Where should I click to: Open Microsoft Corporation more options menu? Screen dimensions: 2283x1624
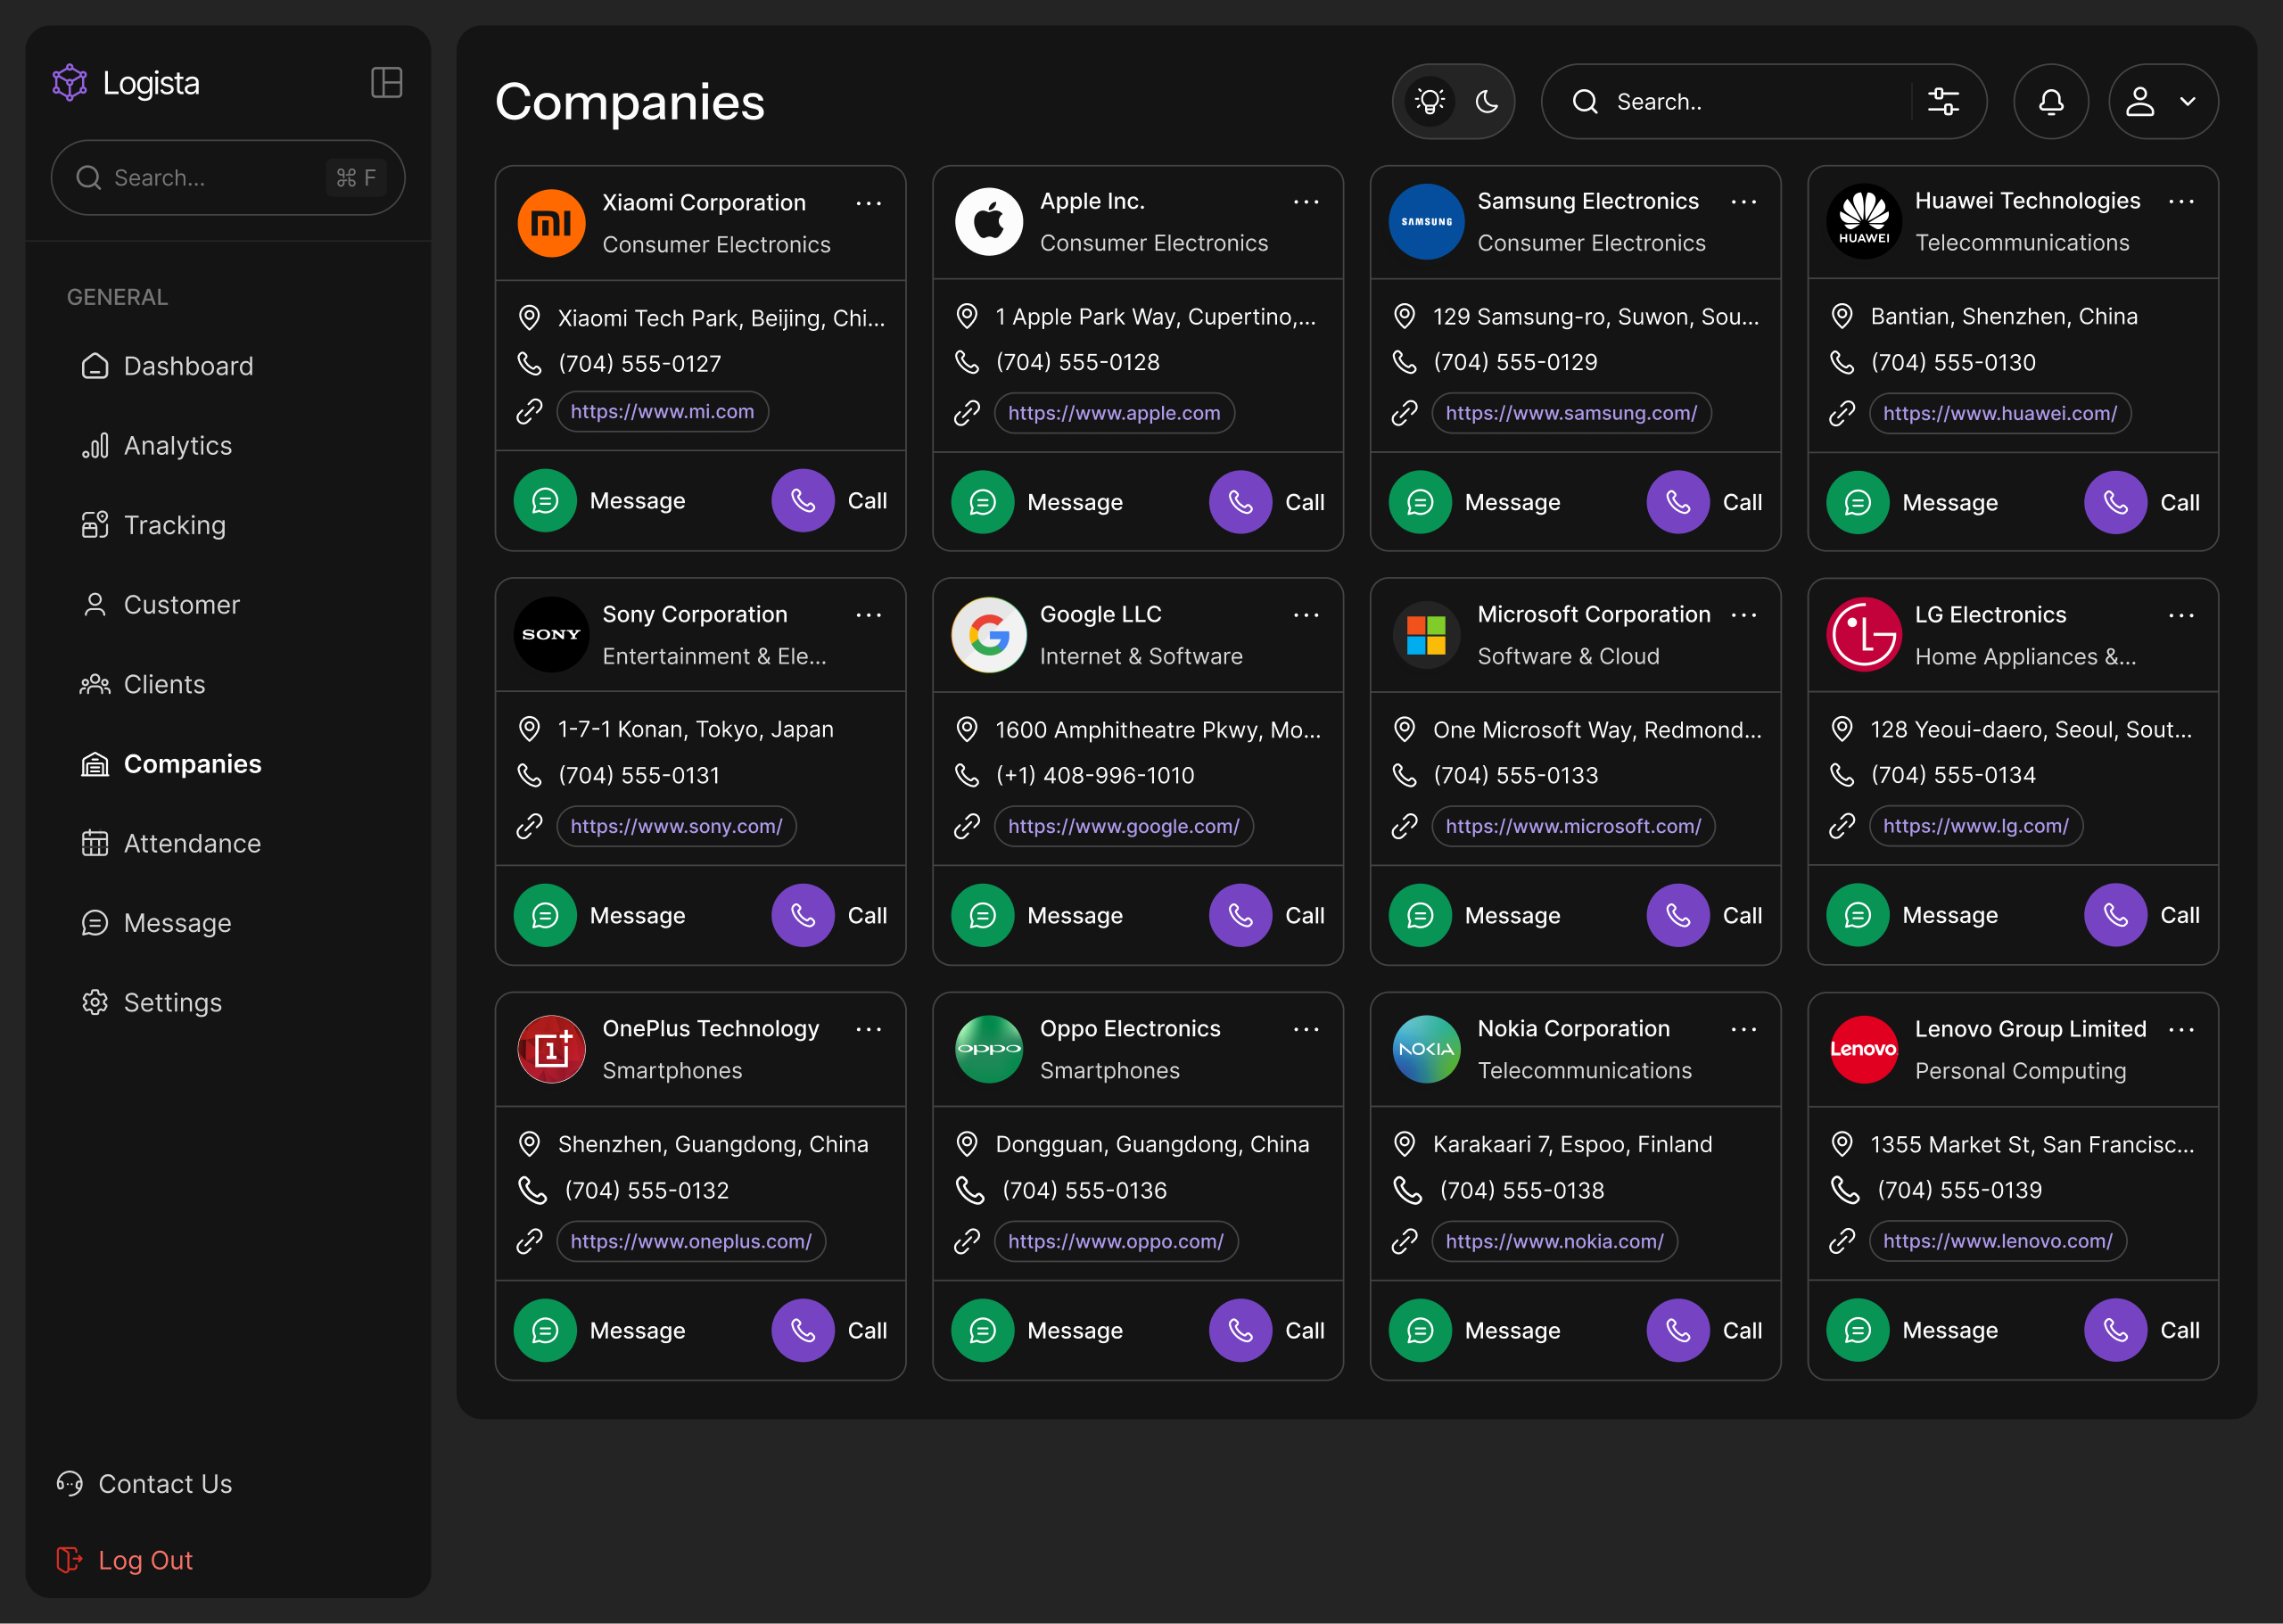[x=1743, y=615]
